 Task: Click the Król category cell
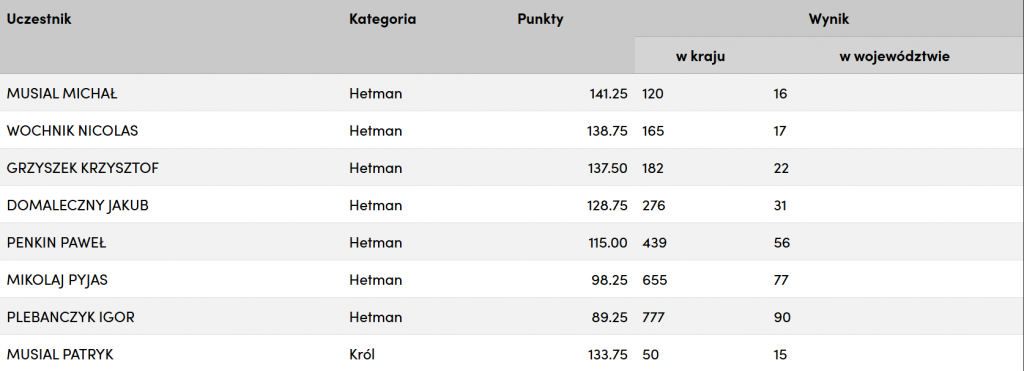(x=362, y=355)
